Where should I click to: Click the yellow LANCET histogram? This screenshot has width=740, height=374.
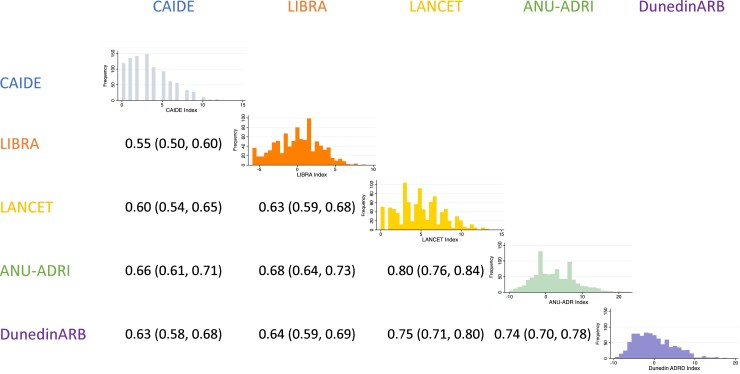click(x=433, y=209)
